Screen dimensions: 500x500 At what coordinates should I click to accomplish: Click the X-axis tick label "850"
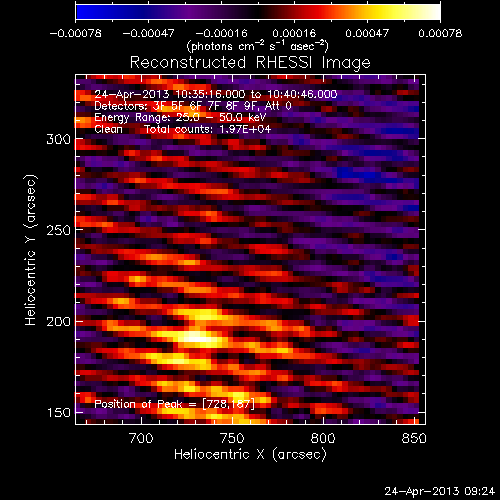(414, 438)
